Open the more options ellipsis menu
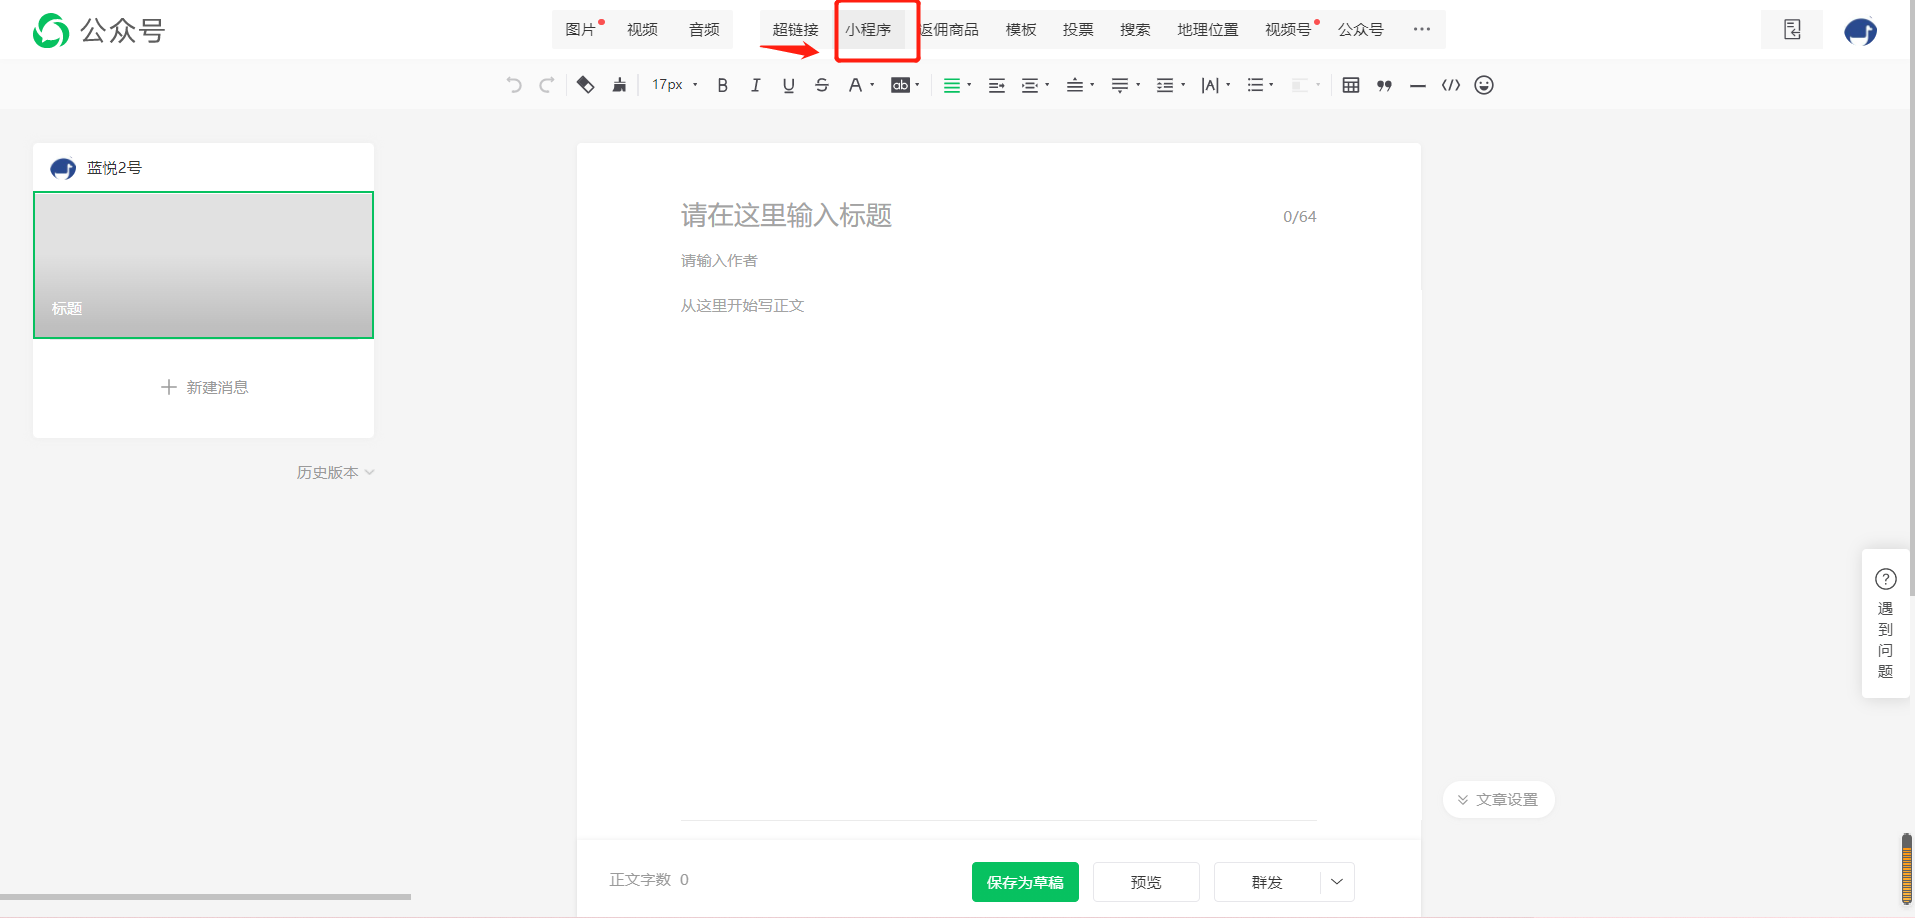The height and width of the screenshot is (918, 1915). (x=1422, y=30)
